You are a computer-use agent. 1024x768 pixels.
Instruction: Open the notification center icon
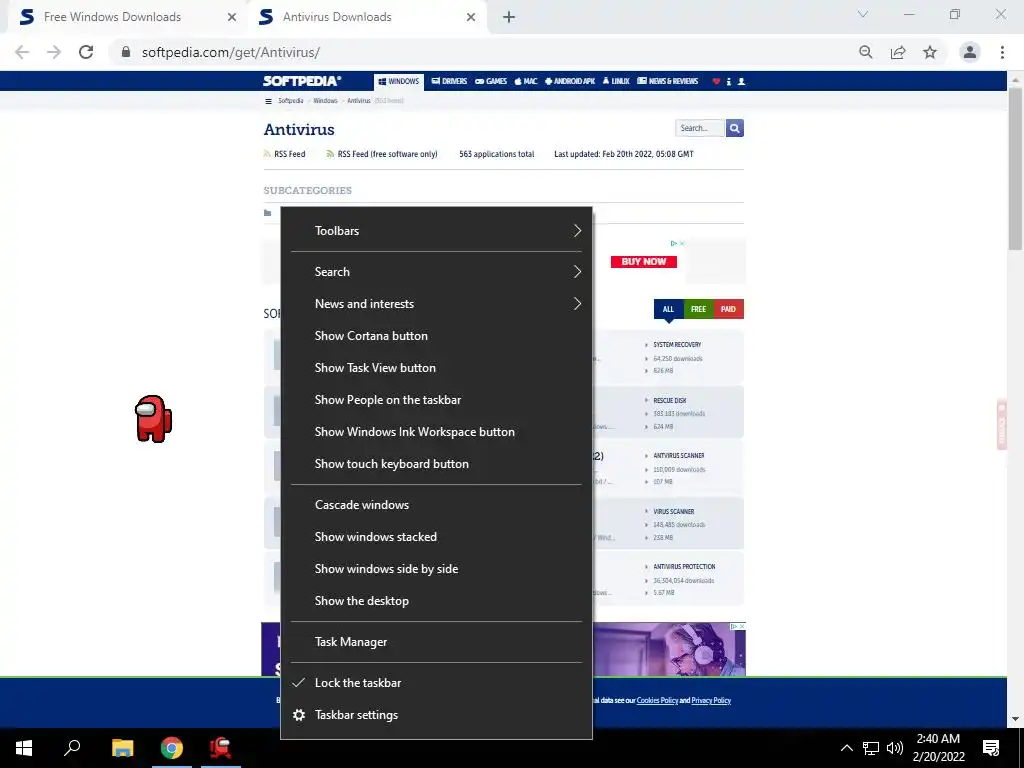coord(991,748)
